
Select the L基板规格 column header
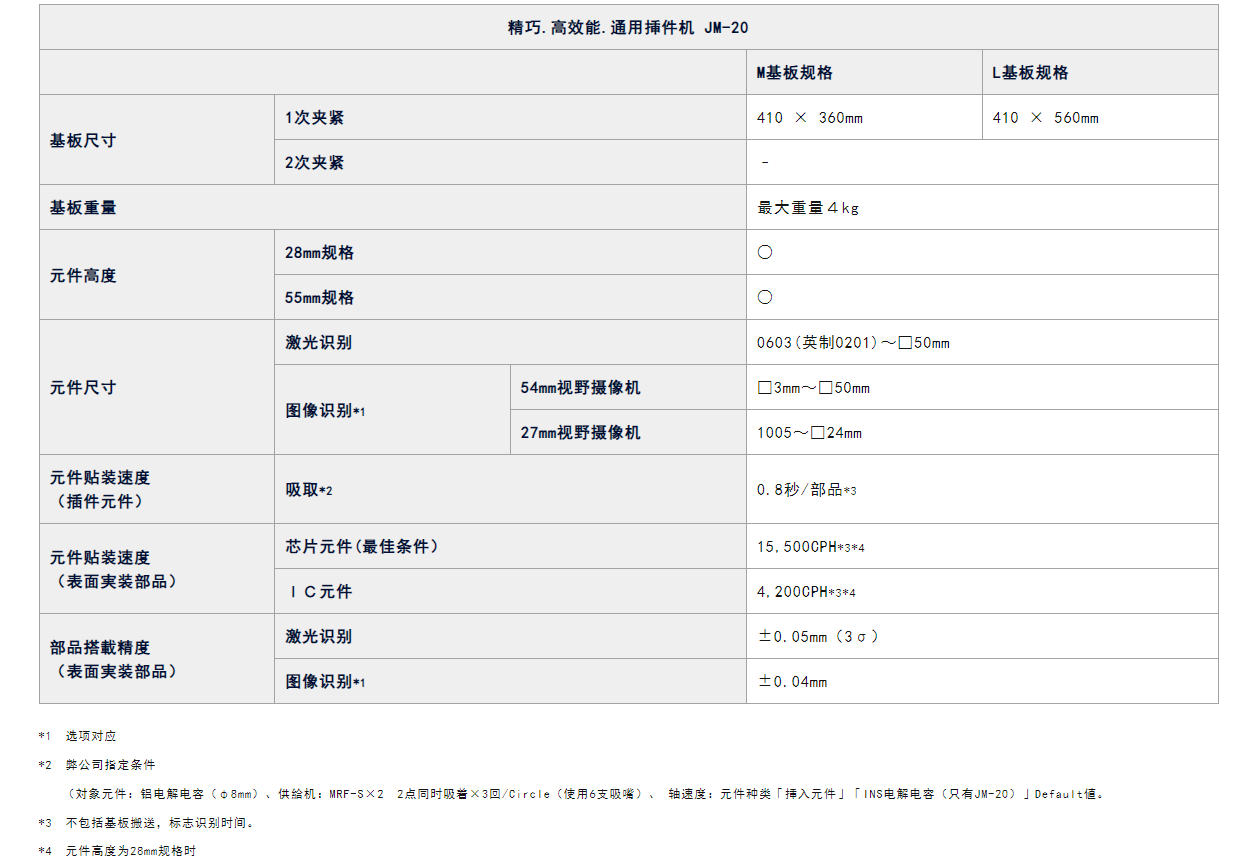coord(1030,73)
